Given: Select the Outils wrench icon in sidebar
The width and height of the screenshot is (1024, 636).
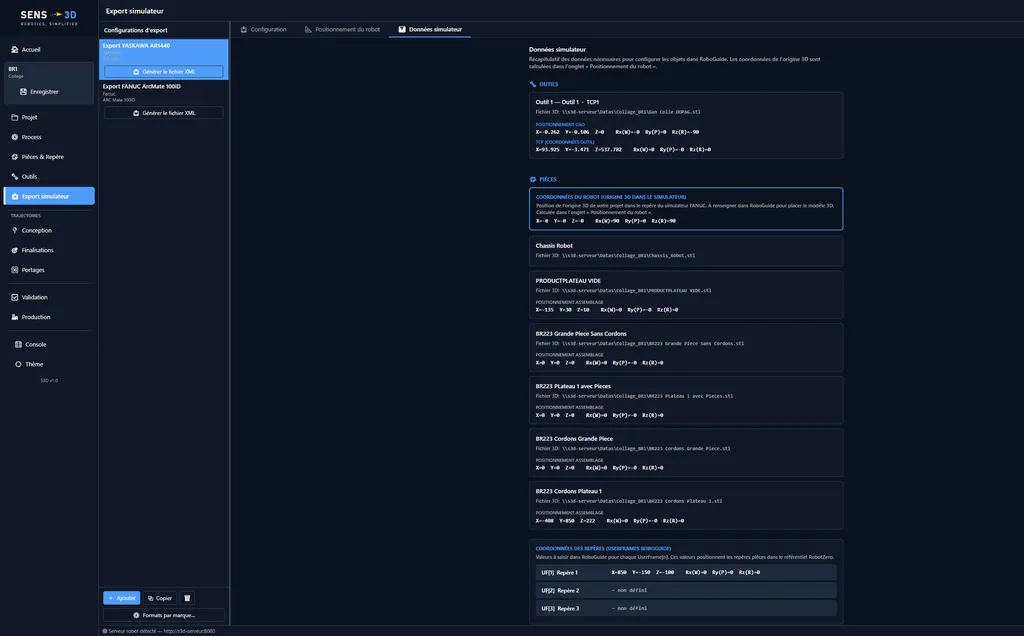Looking at the screenshot, I should [x=15, y=176].
